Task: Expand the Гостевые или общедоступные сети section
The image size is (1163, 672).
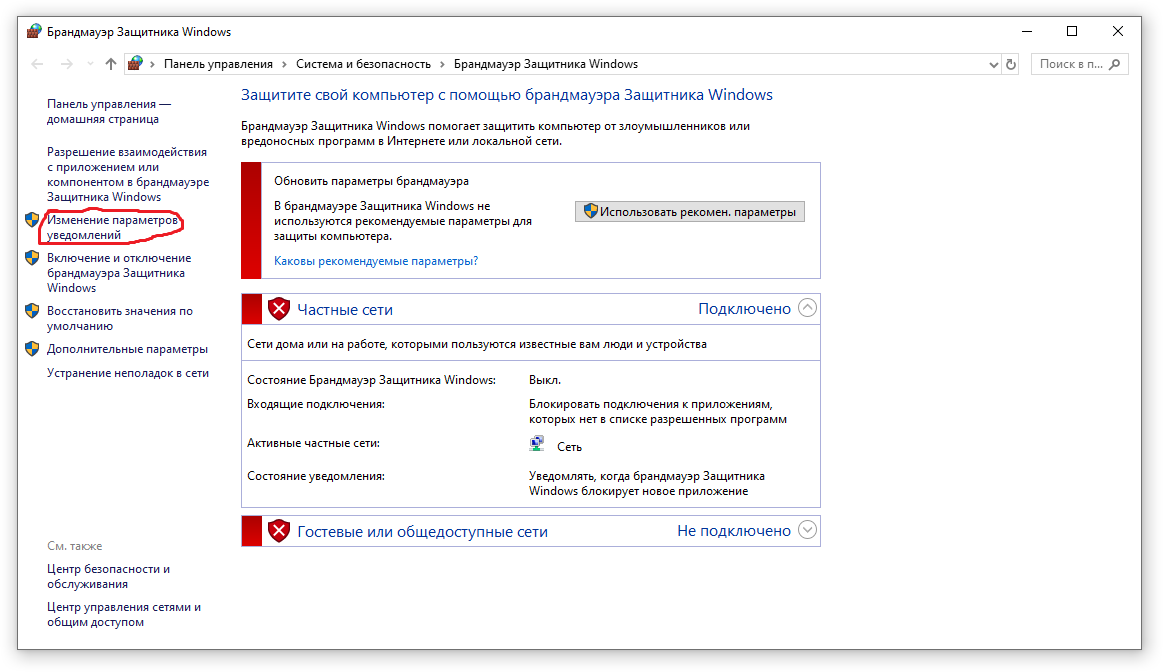Action: tap(808, 530)
